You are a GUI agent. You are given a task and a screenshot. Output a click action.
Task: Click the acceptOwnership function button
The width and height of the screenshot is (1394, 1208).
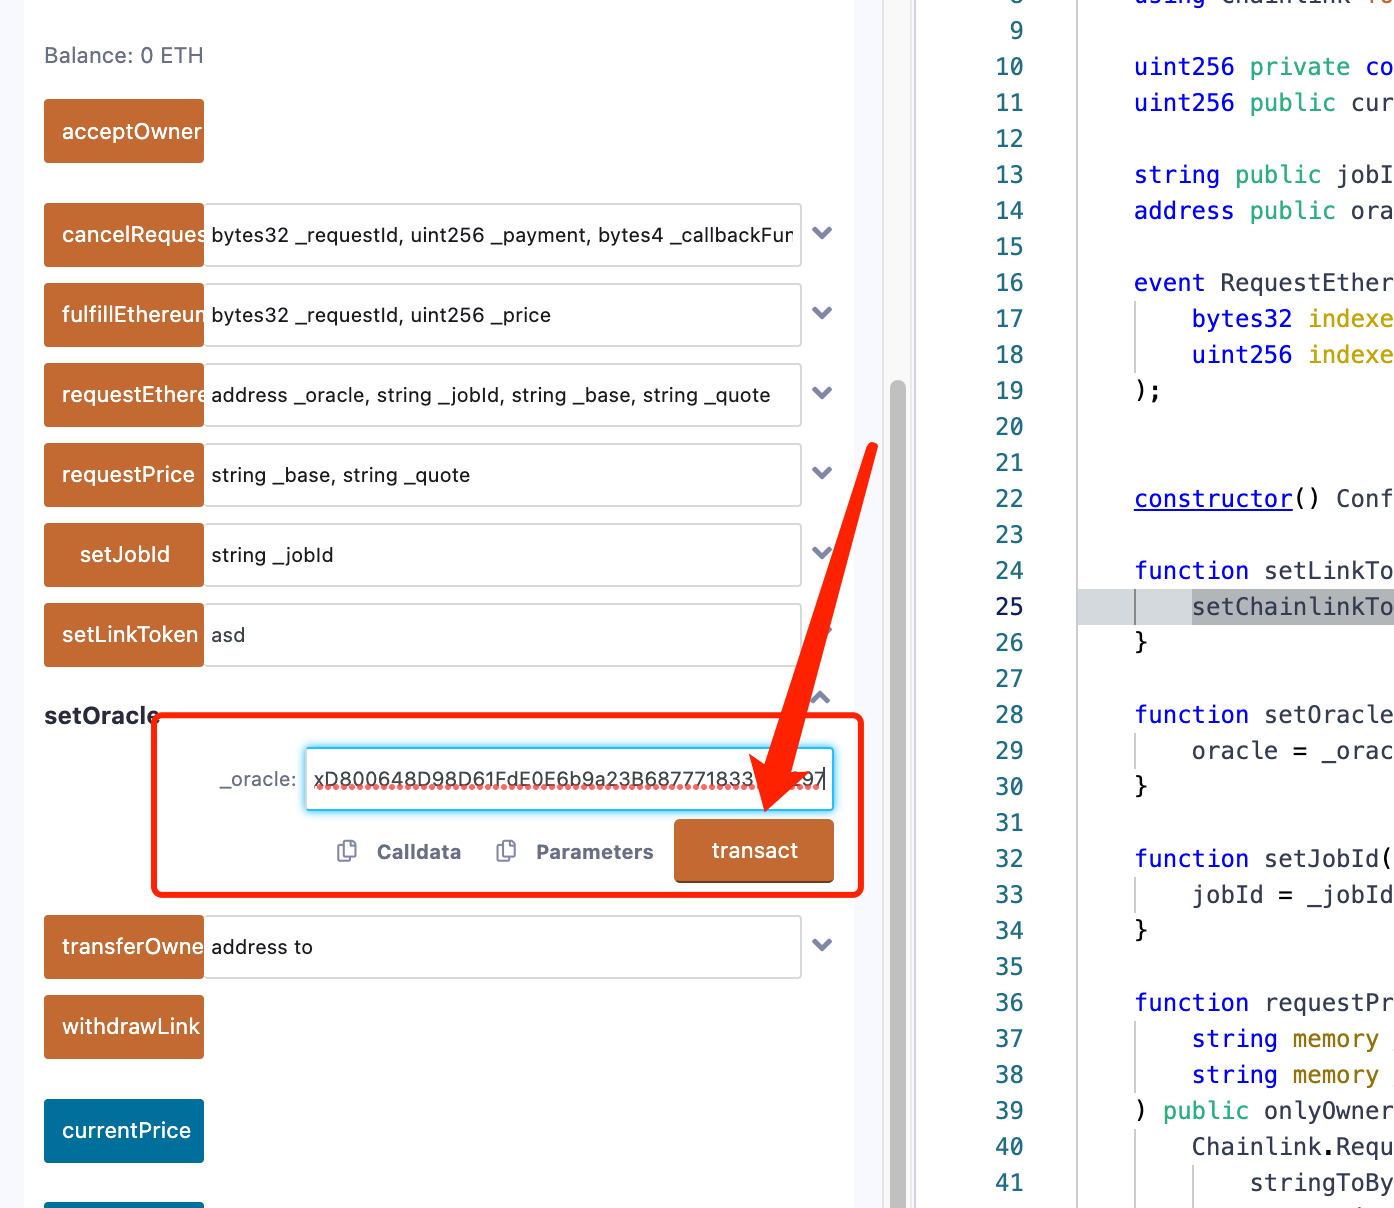[124, 131]
